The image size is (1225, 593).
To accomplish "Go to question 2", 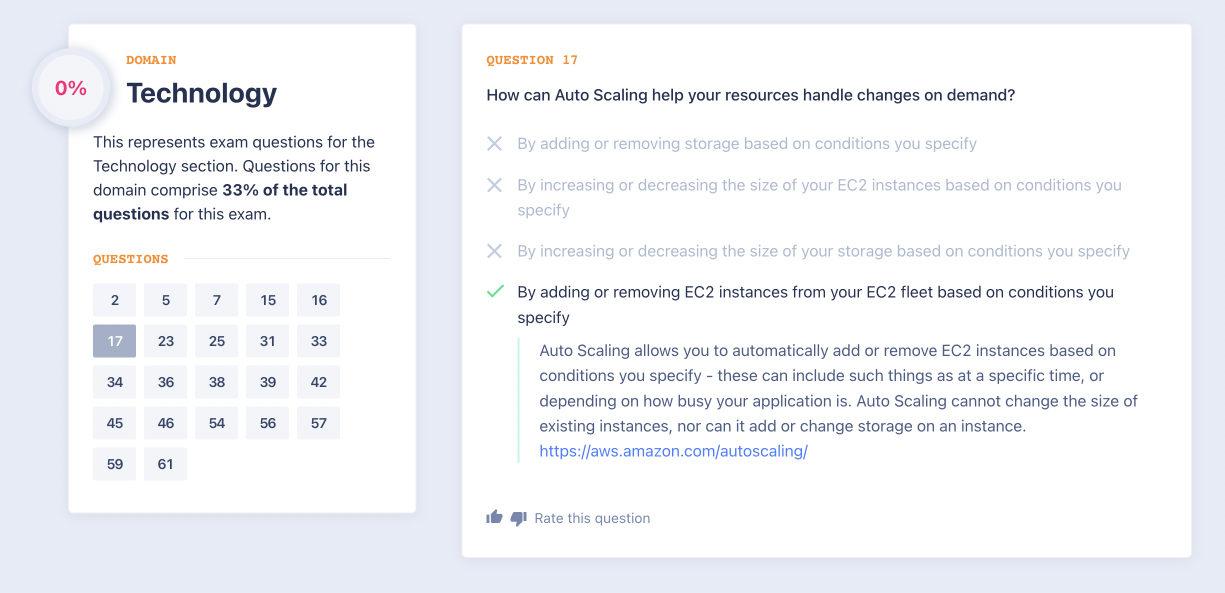I will (x=115, y=300).
